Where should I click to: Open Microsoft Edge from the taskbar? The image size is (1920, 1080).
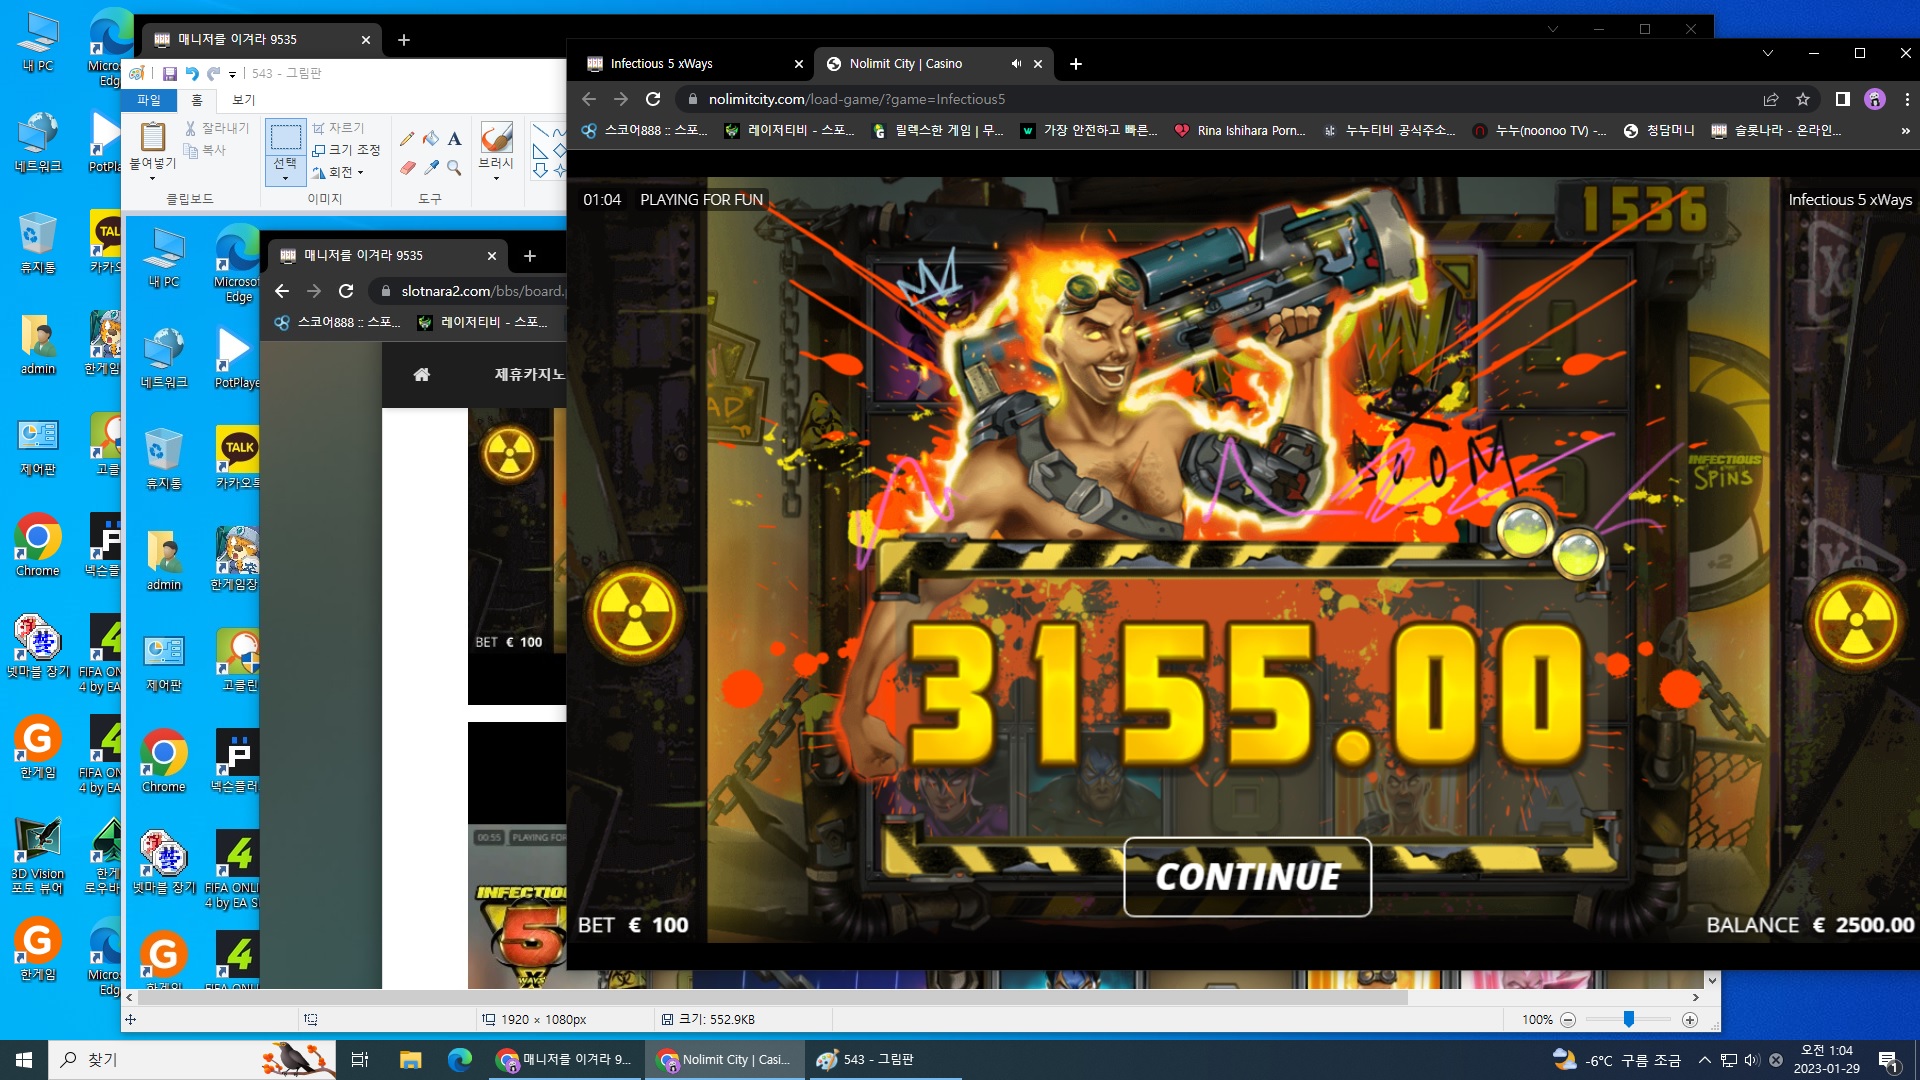tap(460, 1060)
